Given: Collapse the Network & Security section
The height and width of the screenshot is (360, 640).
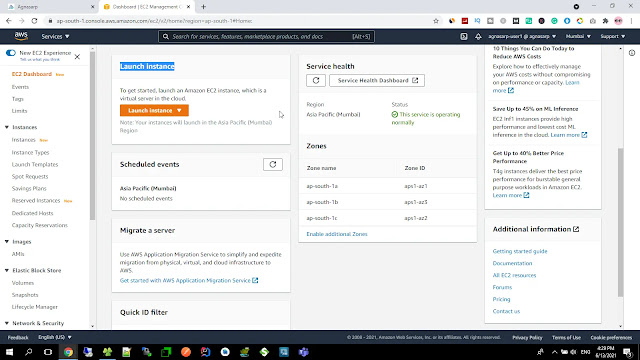Looking at the screenshot, I should click(x=7, y=323).
